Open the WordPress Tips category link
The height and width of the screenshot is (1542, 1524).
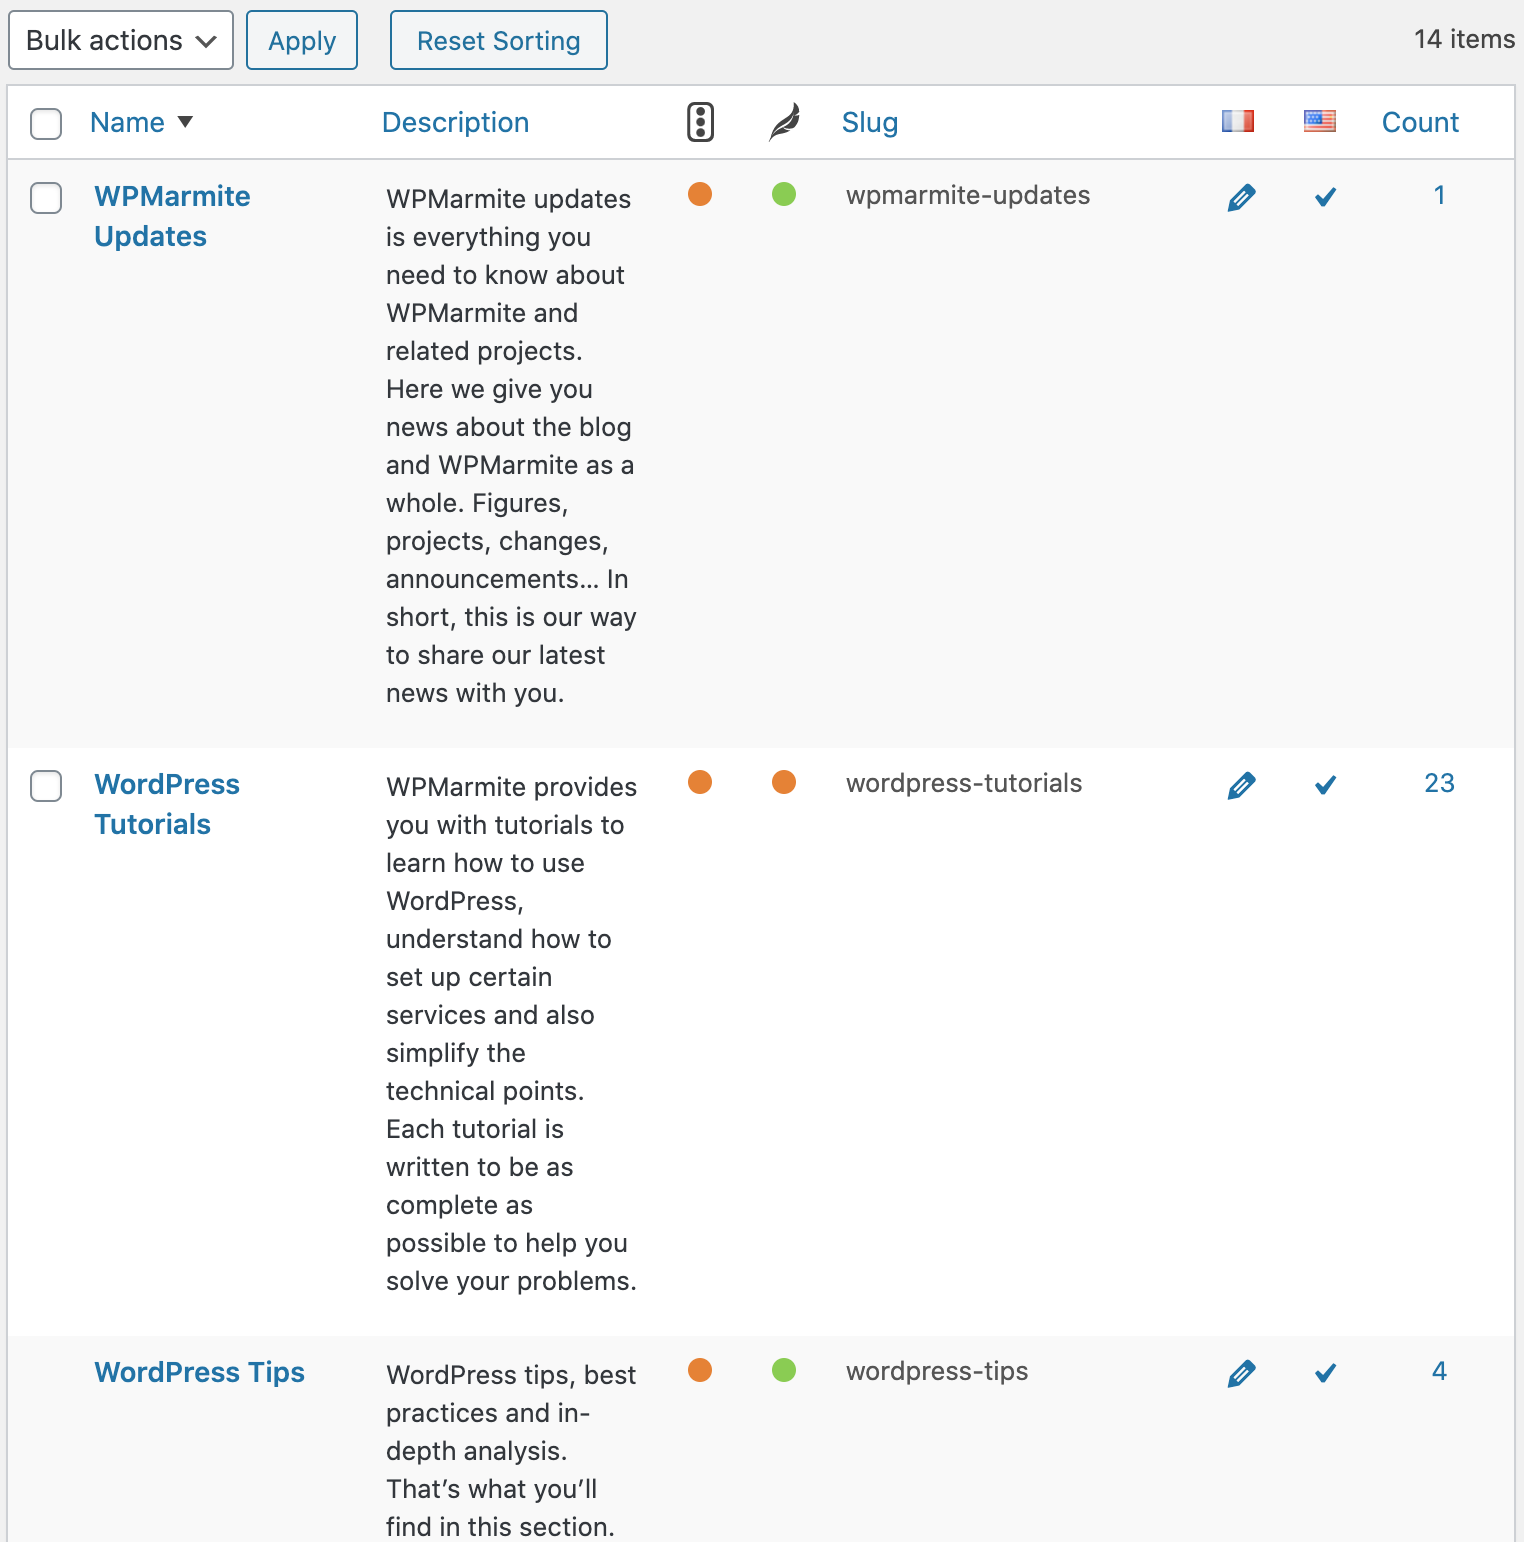click(199, 1373)
